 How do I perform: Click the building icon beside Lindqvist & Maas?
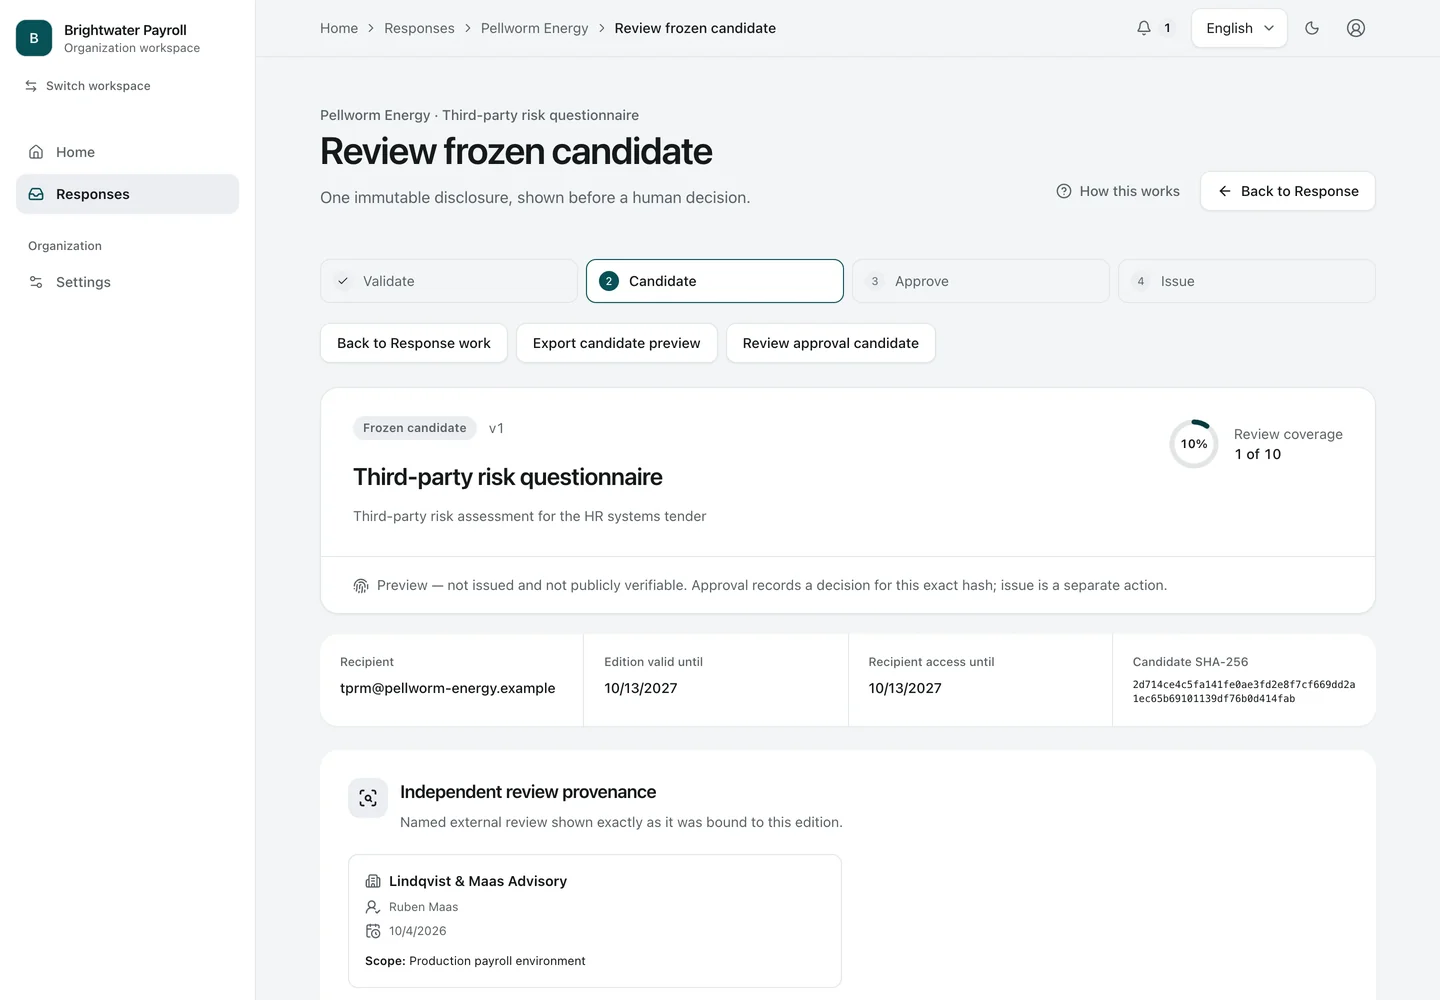(x=373, y=881)
